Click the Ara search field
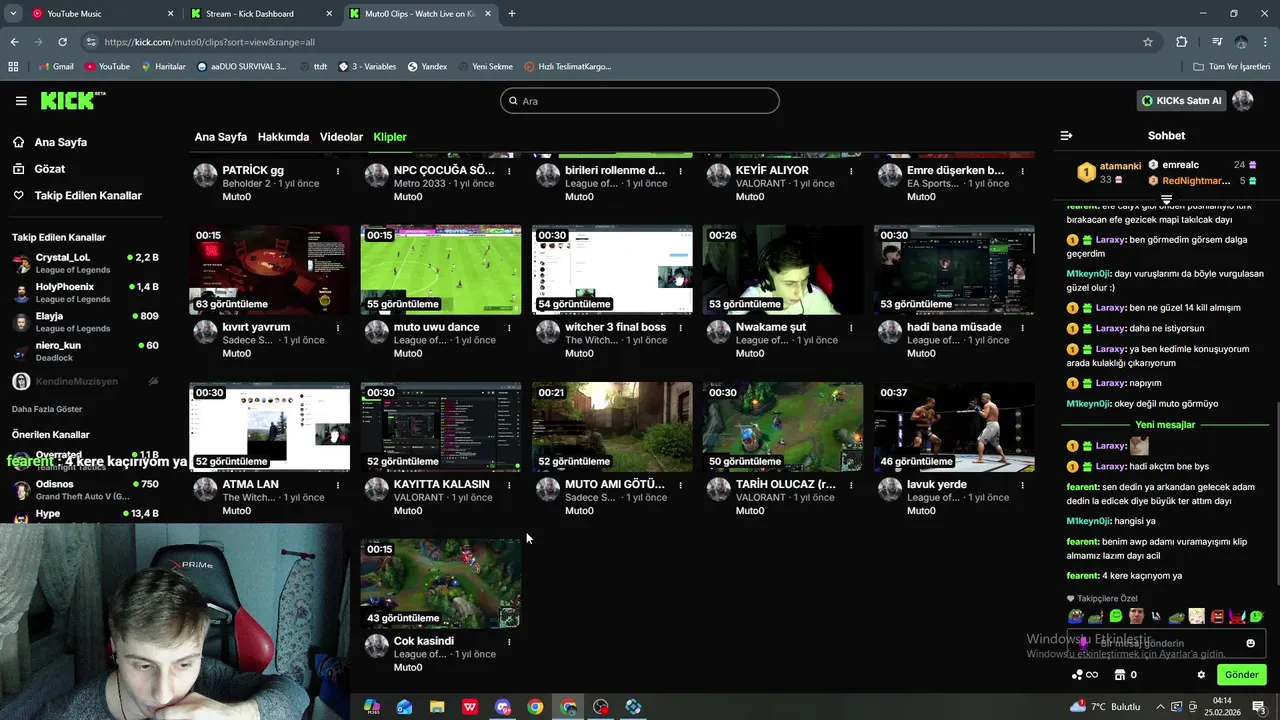The height and width of the screenshot is (720, 1280). pos(640,101)
